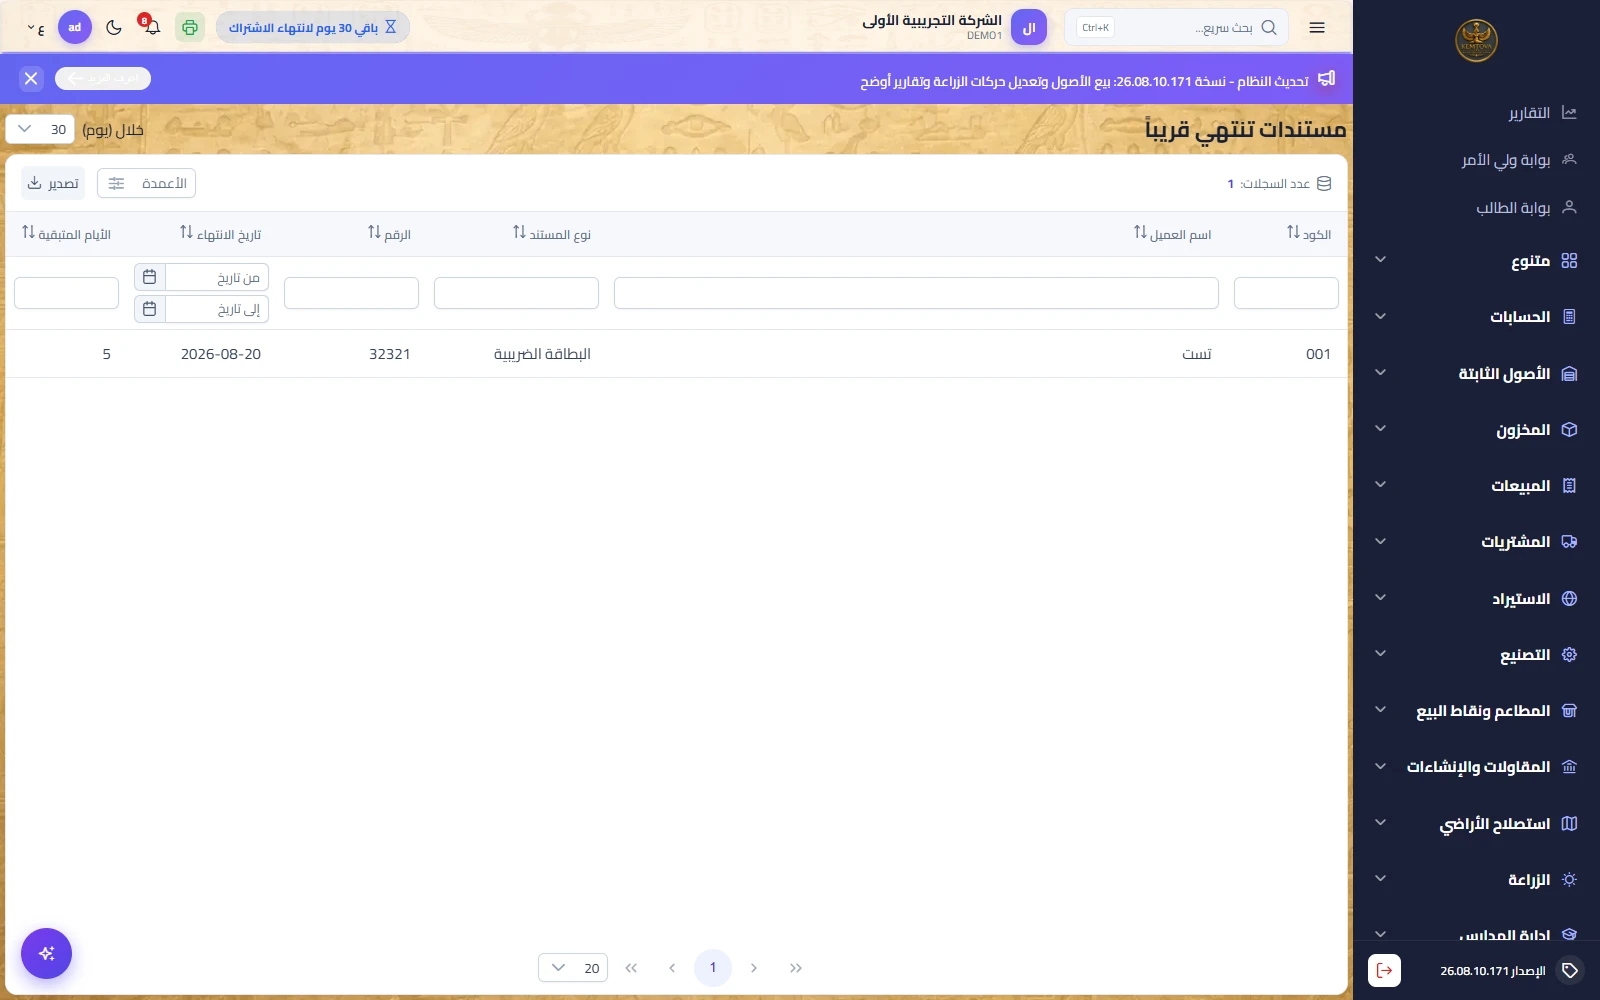Open the 'من تاريخ' calendar picker
Image resolution: width=1600 pixels, height=1000 pixels.
(x=150, y=277)
